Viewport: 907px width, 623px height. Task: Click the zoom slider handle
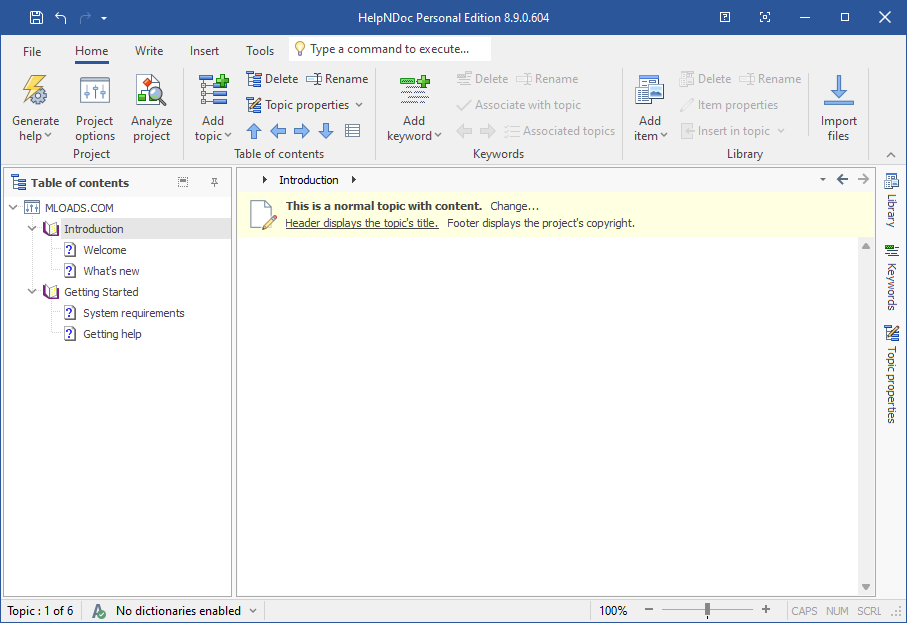point(707,609)
